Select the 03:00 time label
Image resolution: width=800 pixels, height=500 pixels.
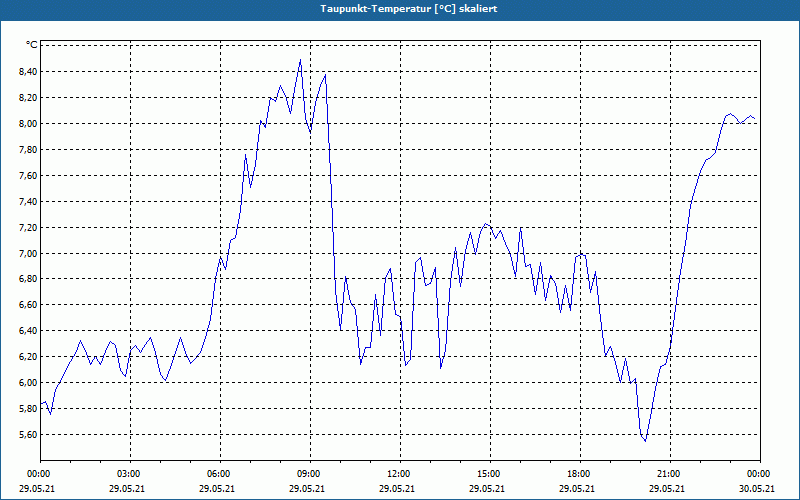128,473
